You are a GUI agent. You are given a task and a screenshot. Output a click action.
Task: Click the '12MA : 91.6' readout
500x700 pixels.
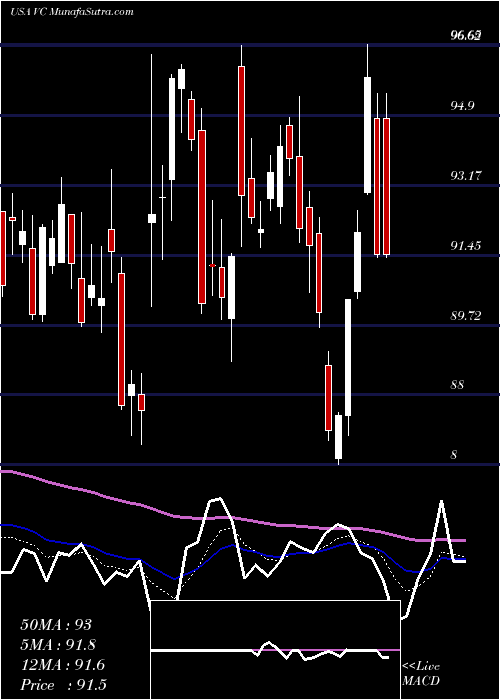pyautogui.click(x=63, y=665)
